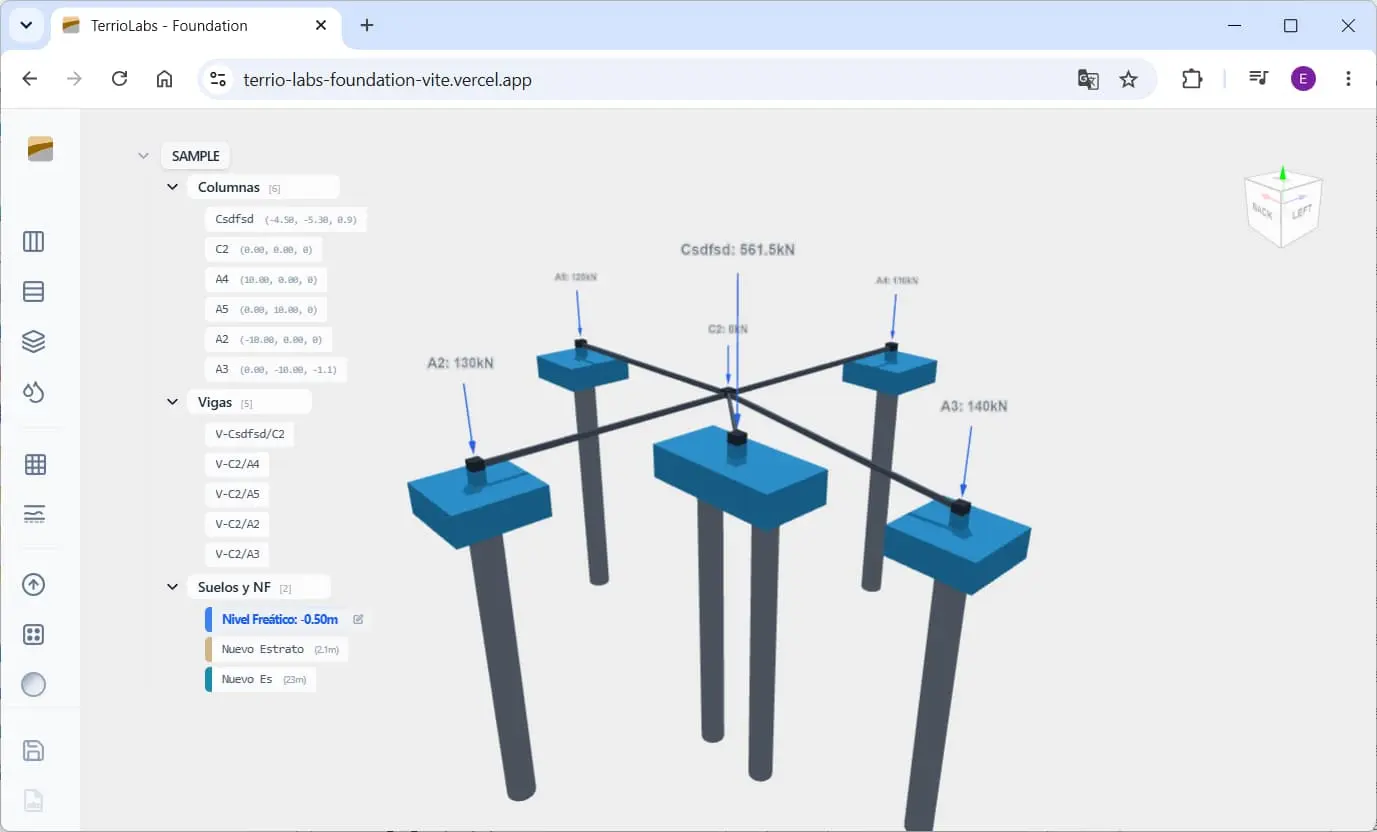The height and width of the screenshot is (832, 1377).
Task: Open the browser extensions puzzle icon
Action: pos(1192,79)
